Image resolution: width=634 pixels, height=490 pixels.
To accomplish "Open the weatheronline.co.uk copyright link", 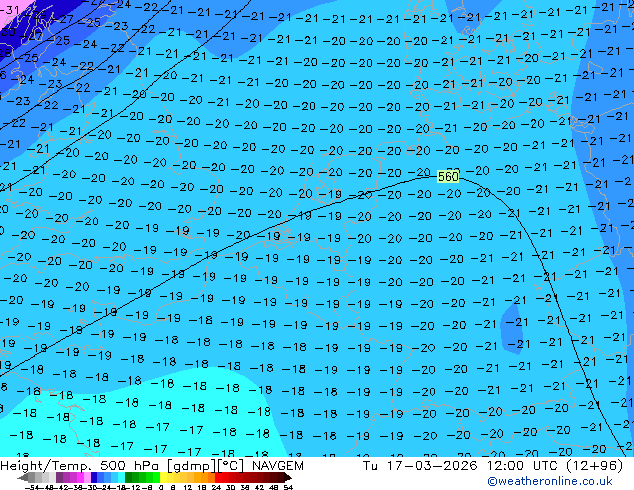I will [x=549, y=481].
